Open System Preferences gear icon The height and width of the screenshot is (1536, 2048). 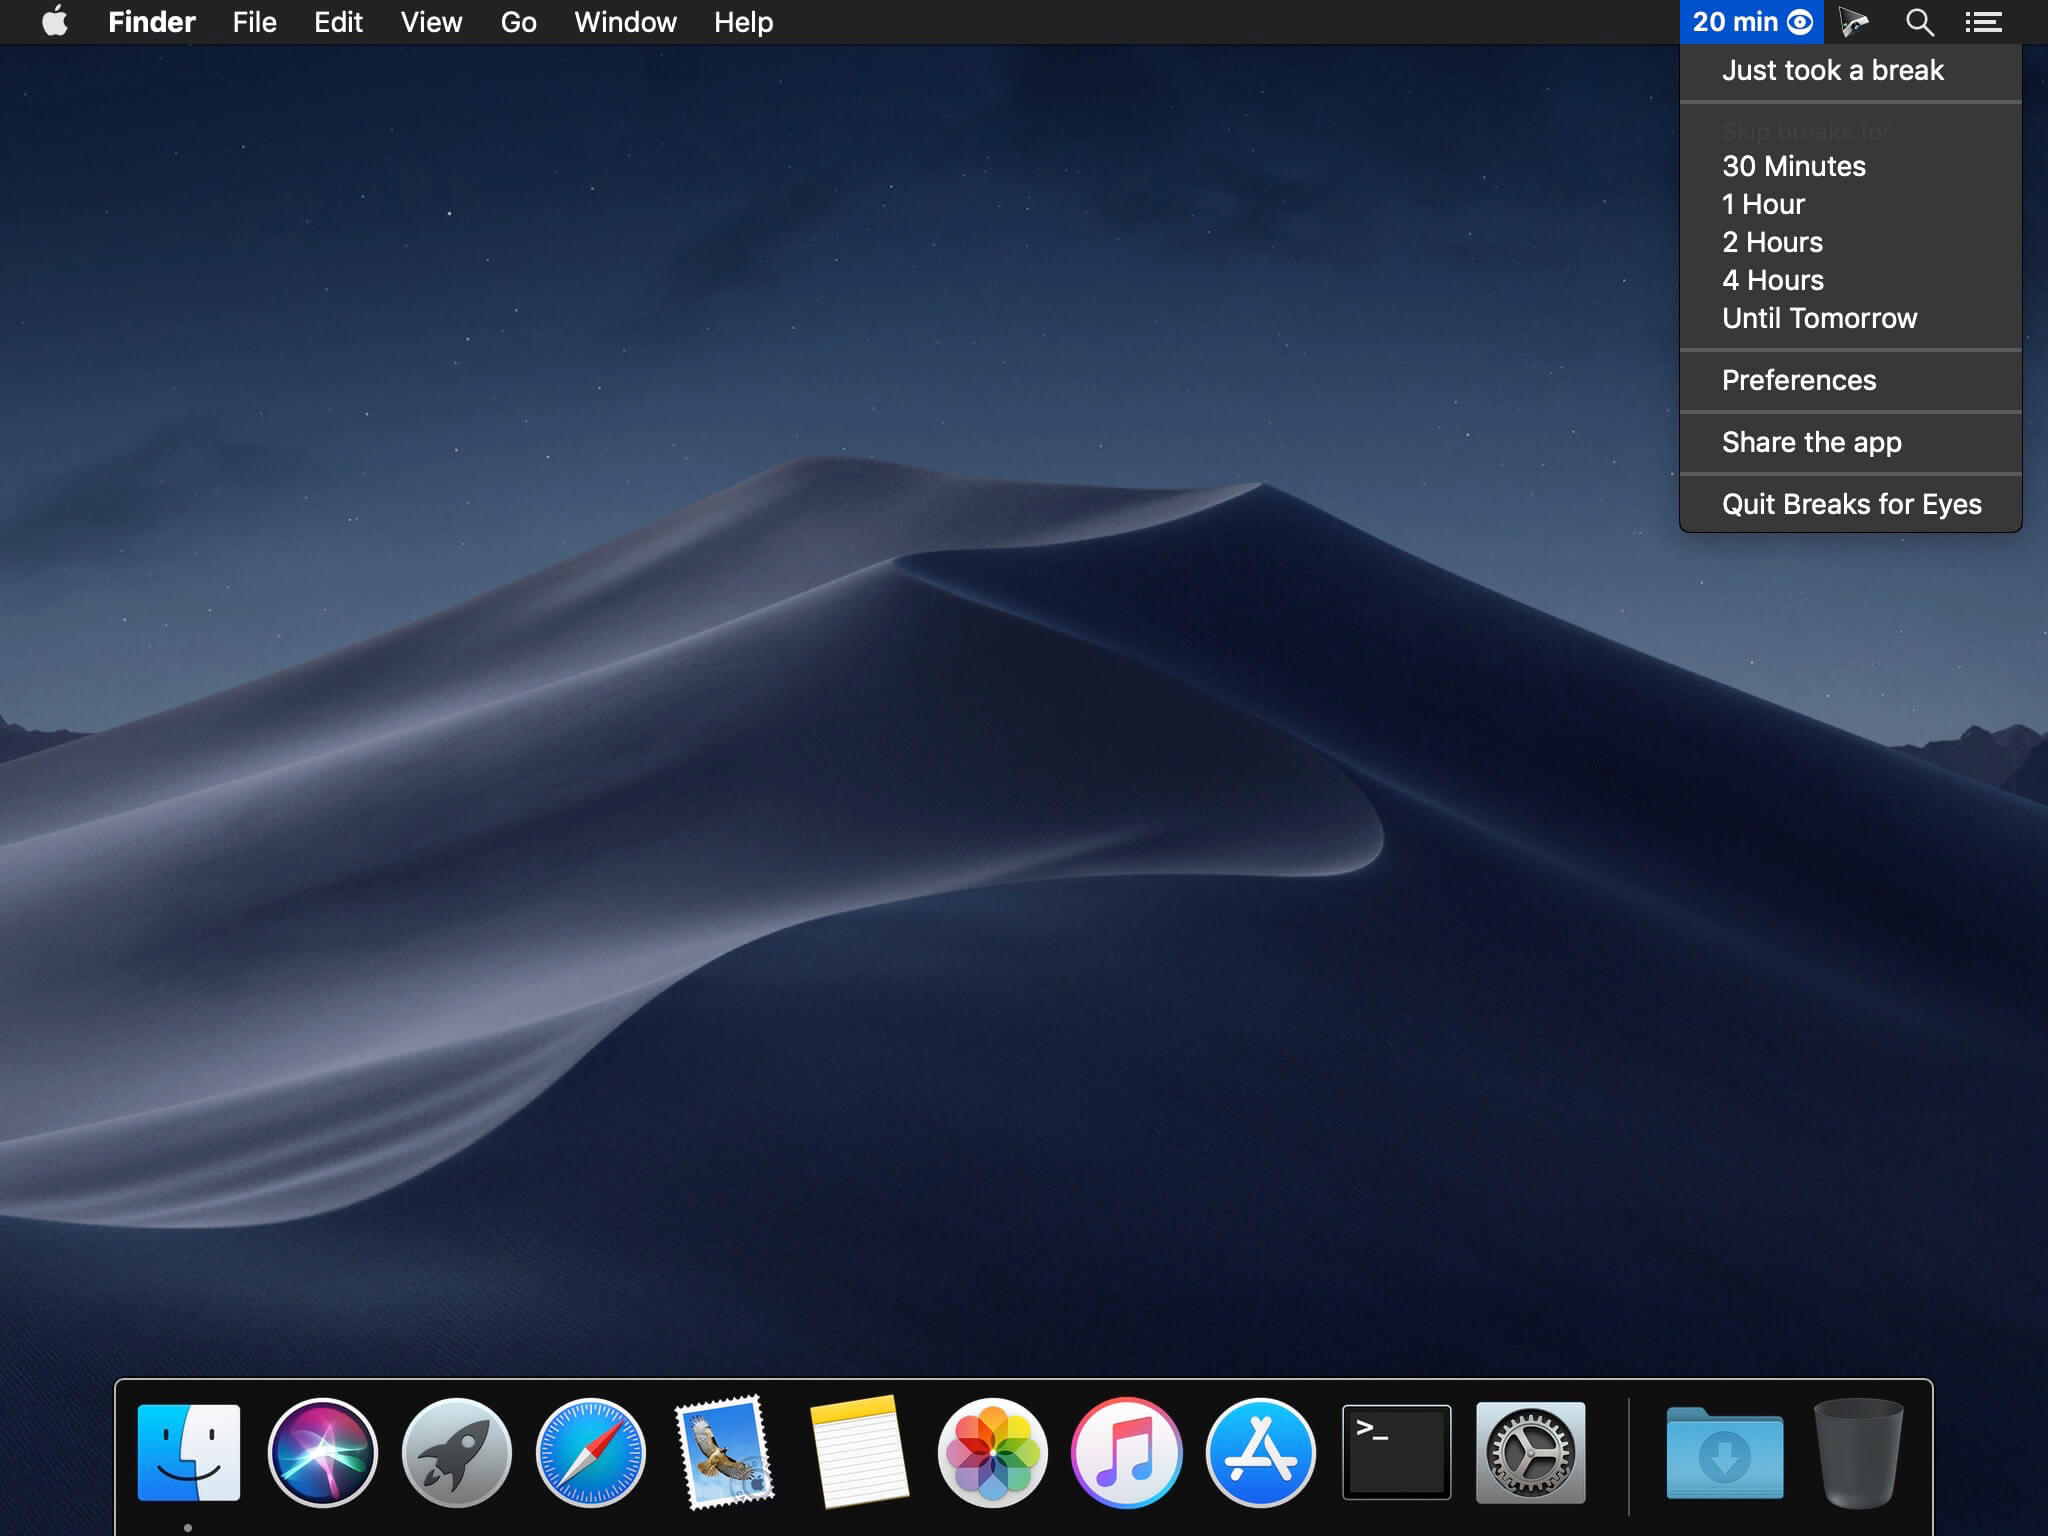tap(1530, 1452)
